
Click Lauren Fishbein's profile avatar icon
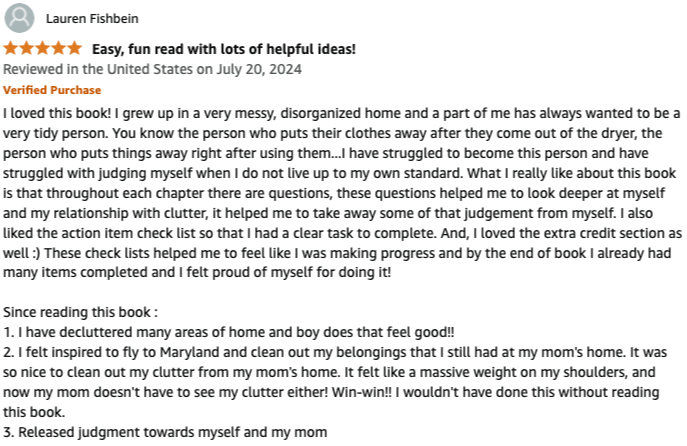(19, 18)
